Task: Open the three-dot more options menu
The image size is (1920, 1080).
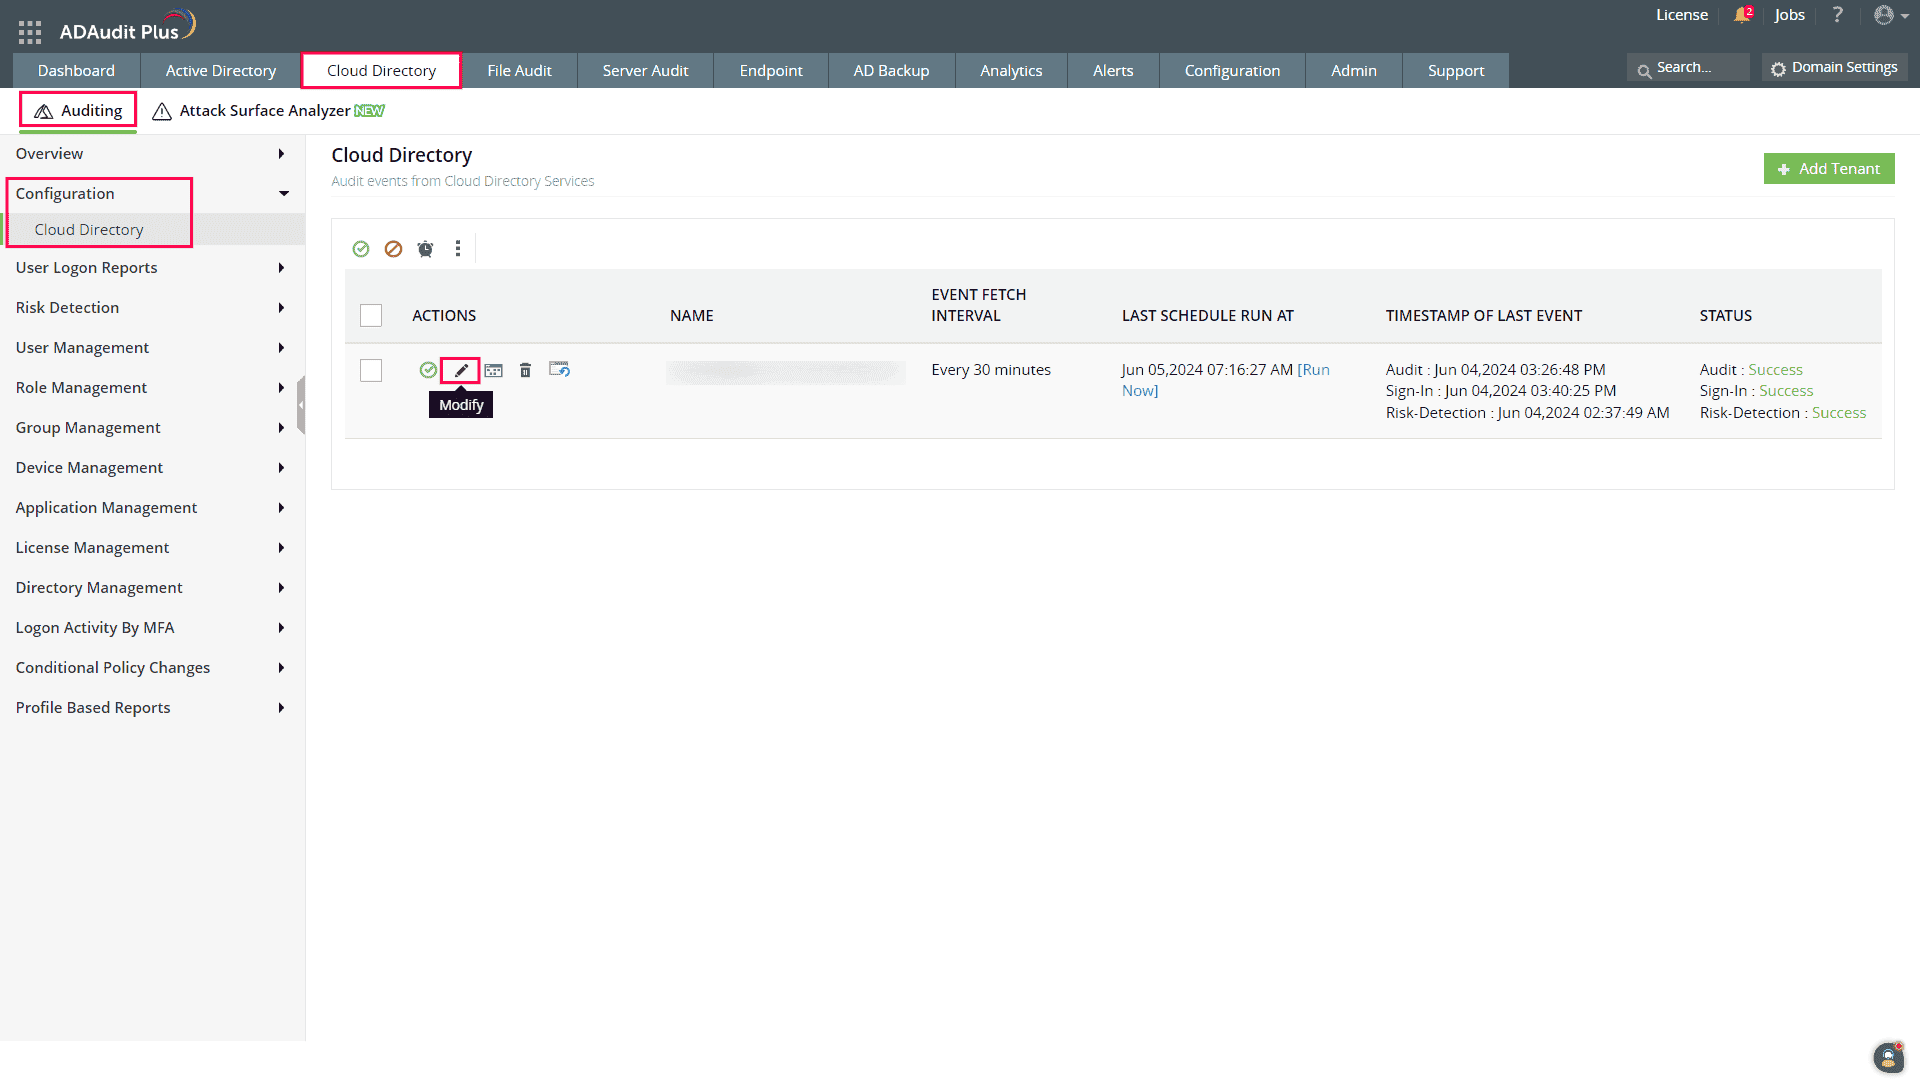Action: coord(458,249)
